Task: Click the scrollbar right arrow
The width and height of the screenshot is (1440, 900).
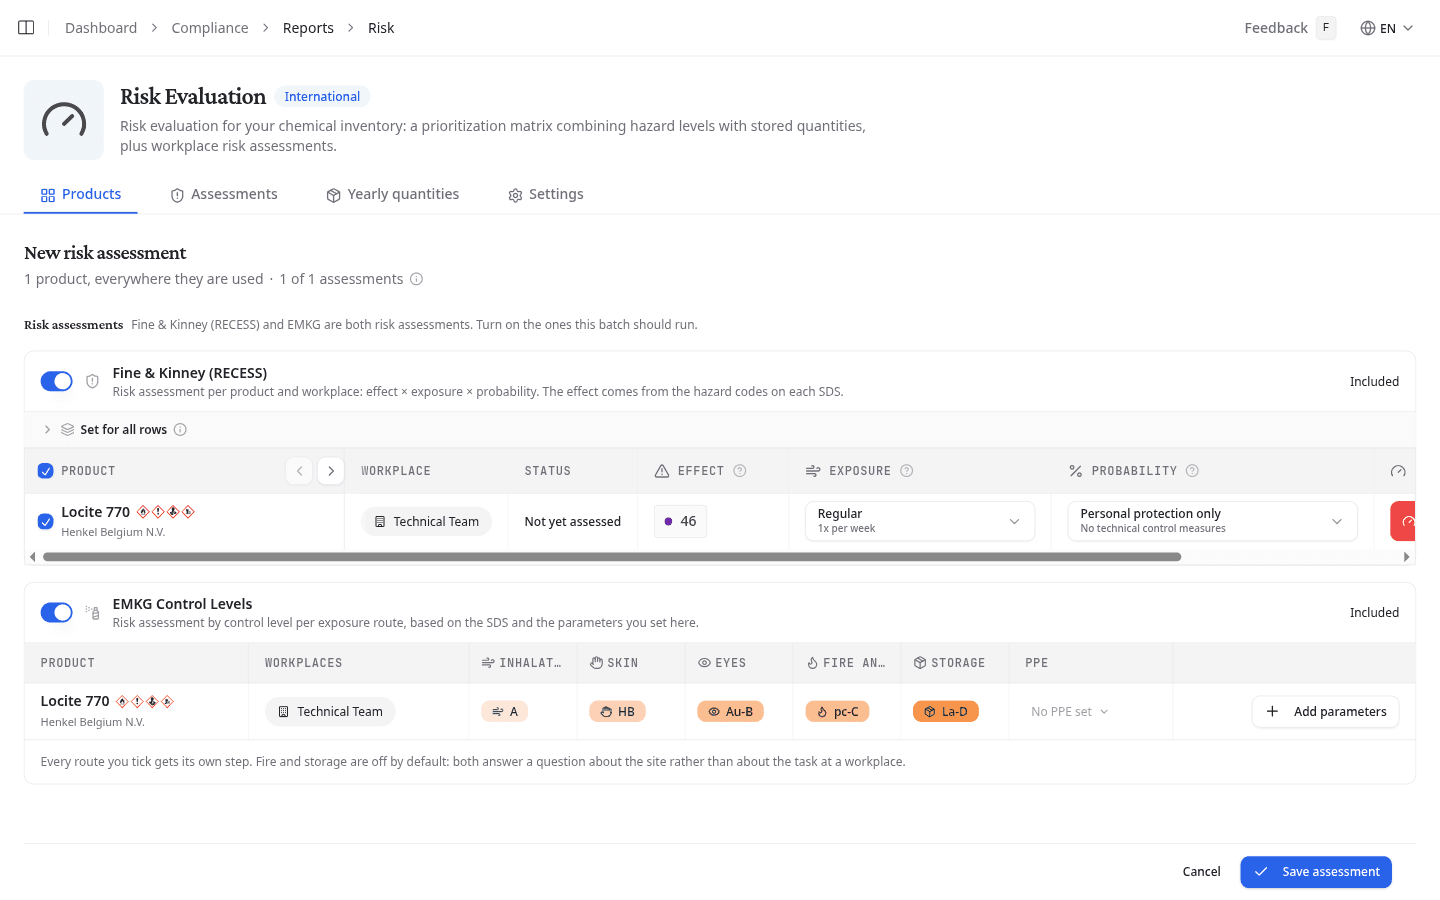Action: pyautogui.click(x=1407, y=557)
